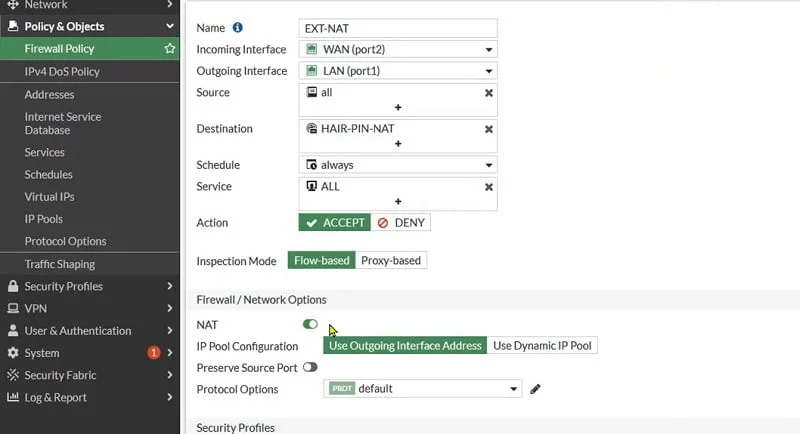The image size is (800, 434).
Task: Open IPv4 DoS Policy in sidebar
Action: click(62, 72)
